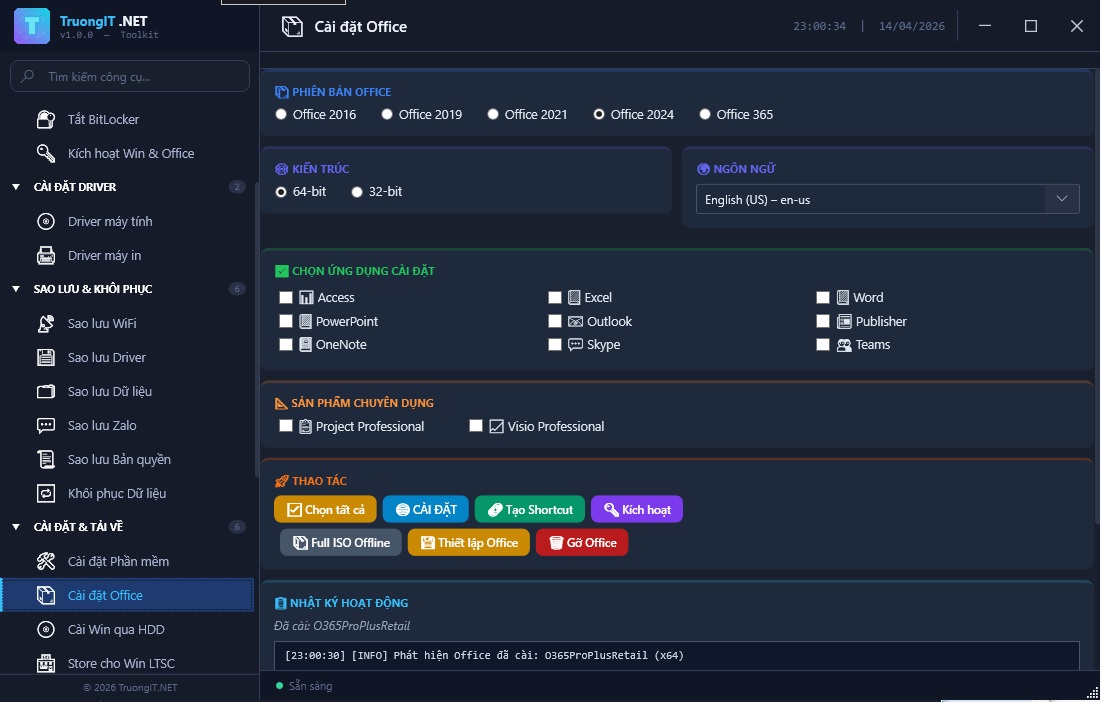Click the TruongIT logo icon
The width and height of the screenshot is (1101, 702).
32,26
